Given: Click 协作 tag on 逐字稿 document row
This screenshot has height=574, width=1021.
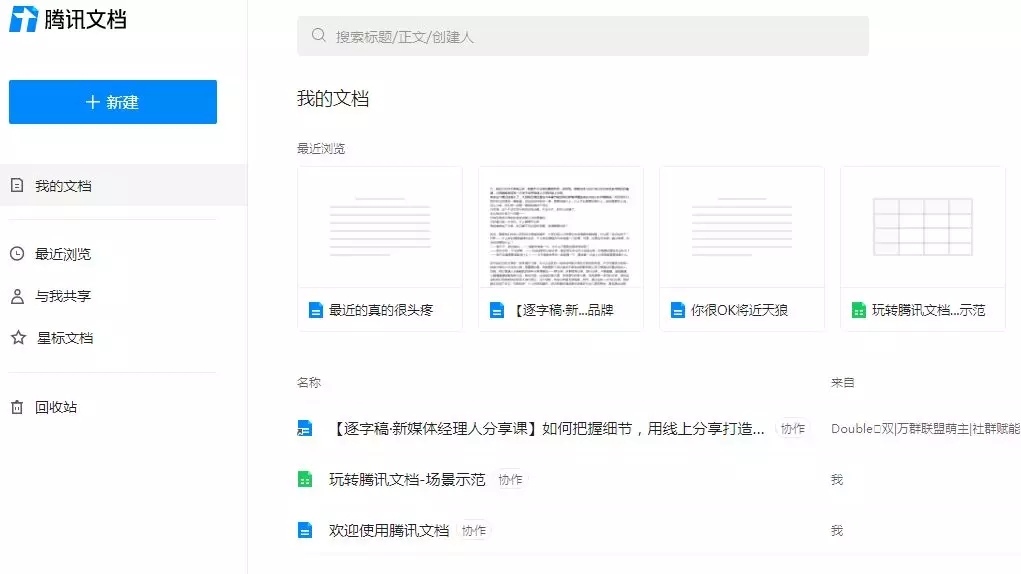Looking at the screenshot, I should point(792,429).
